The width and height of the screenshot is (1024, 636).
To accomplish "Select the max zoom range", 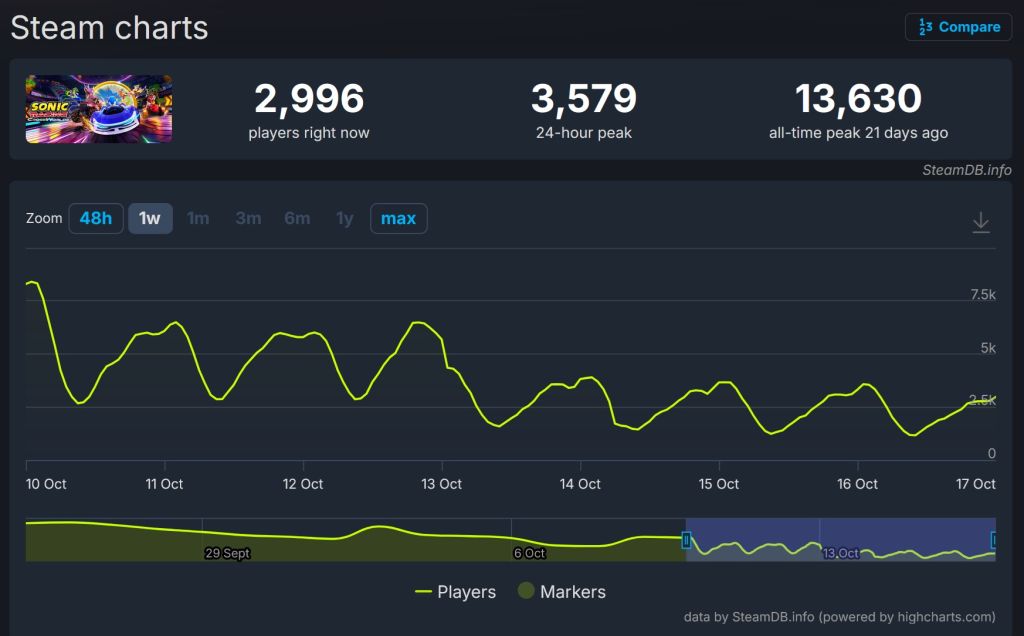I will tap(398, 218).
